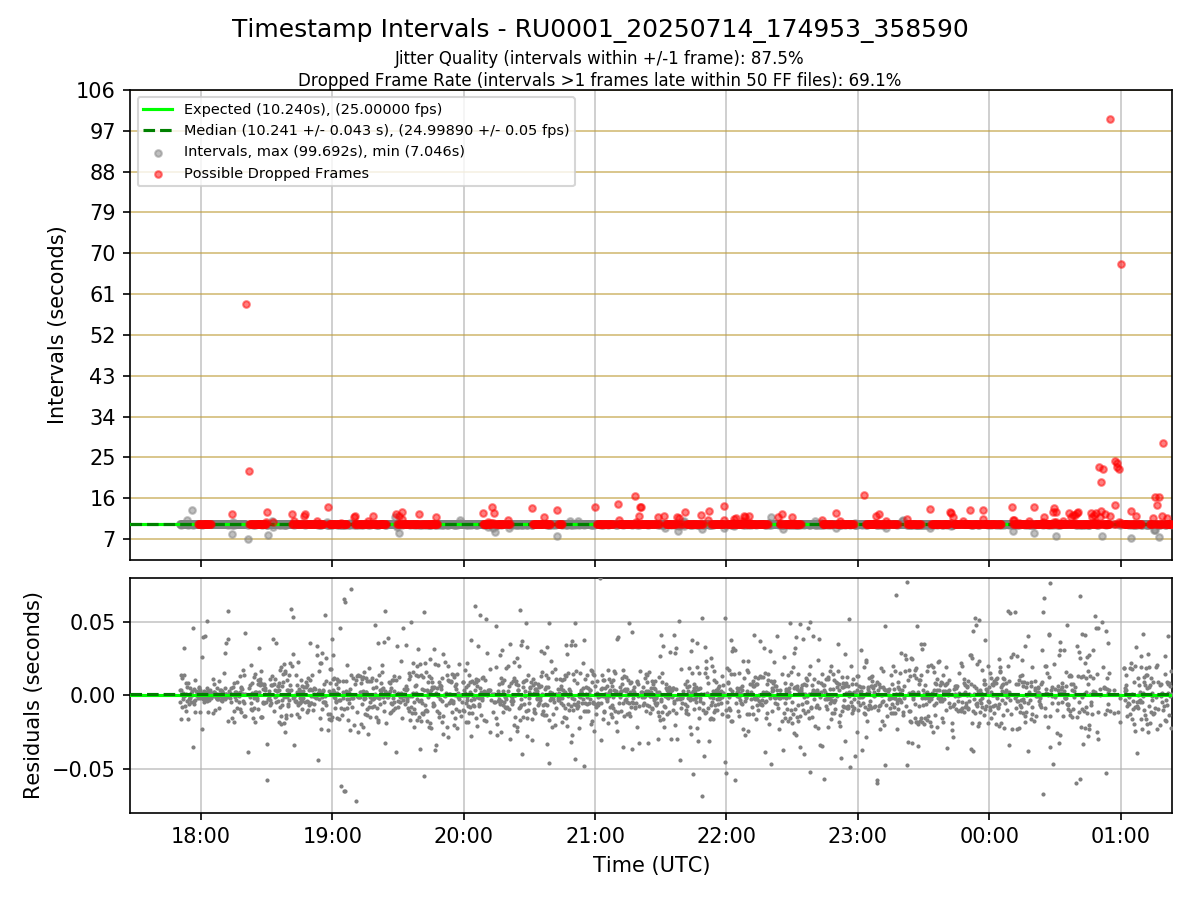Click x-axis tick label "00:00"
This screenshot has width=1200, height=900.
989,835
